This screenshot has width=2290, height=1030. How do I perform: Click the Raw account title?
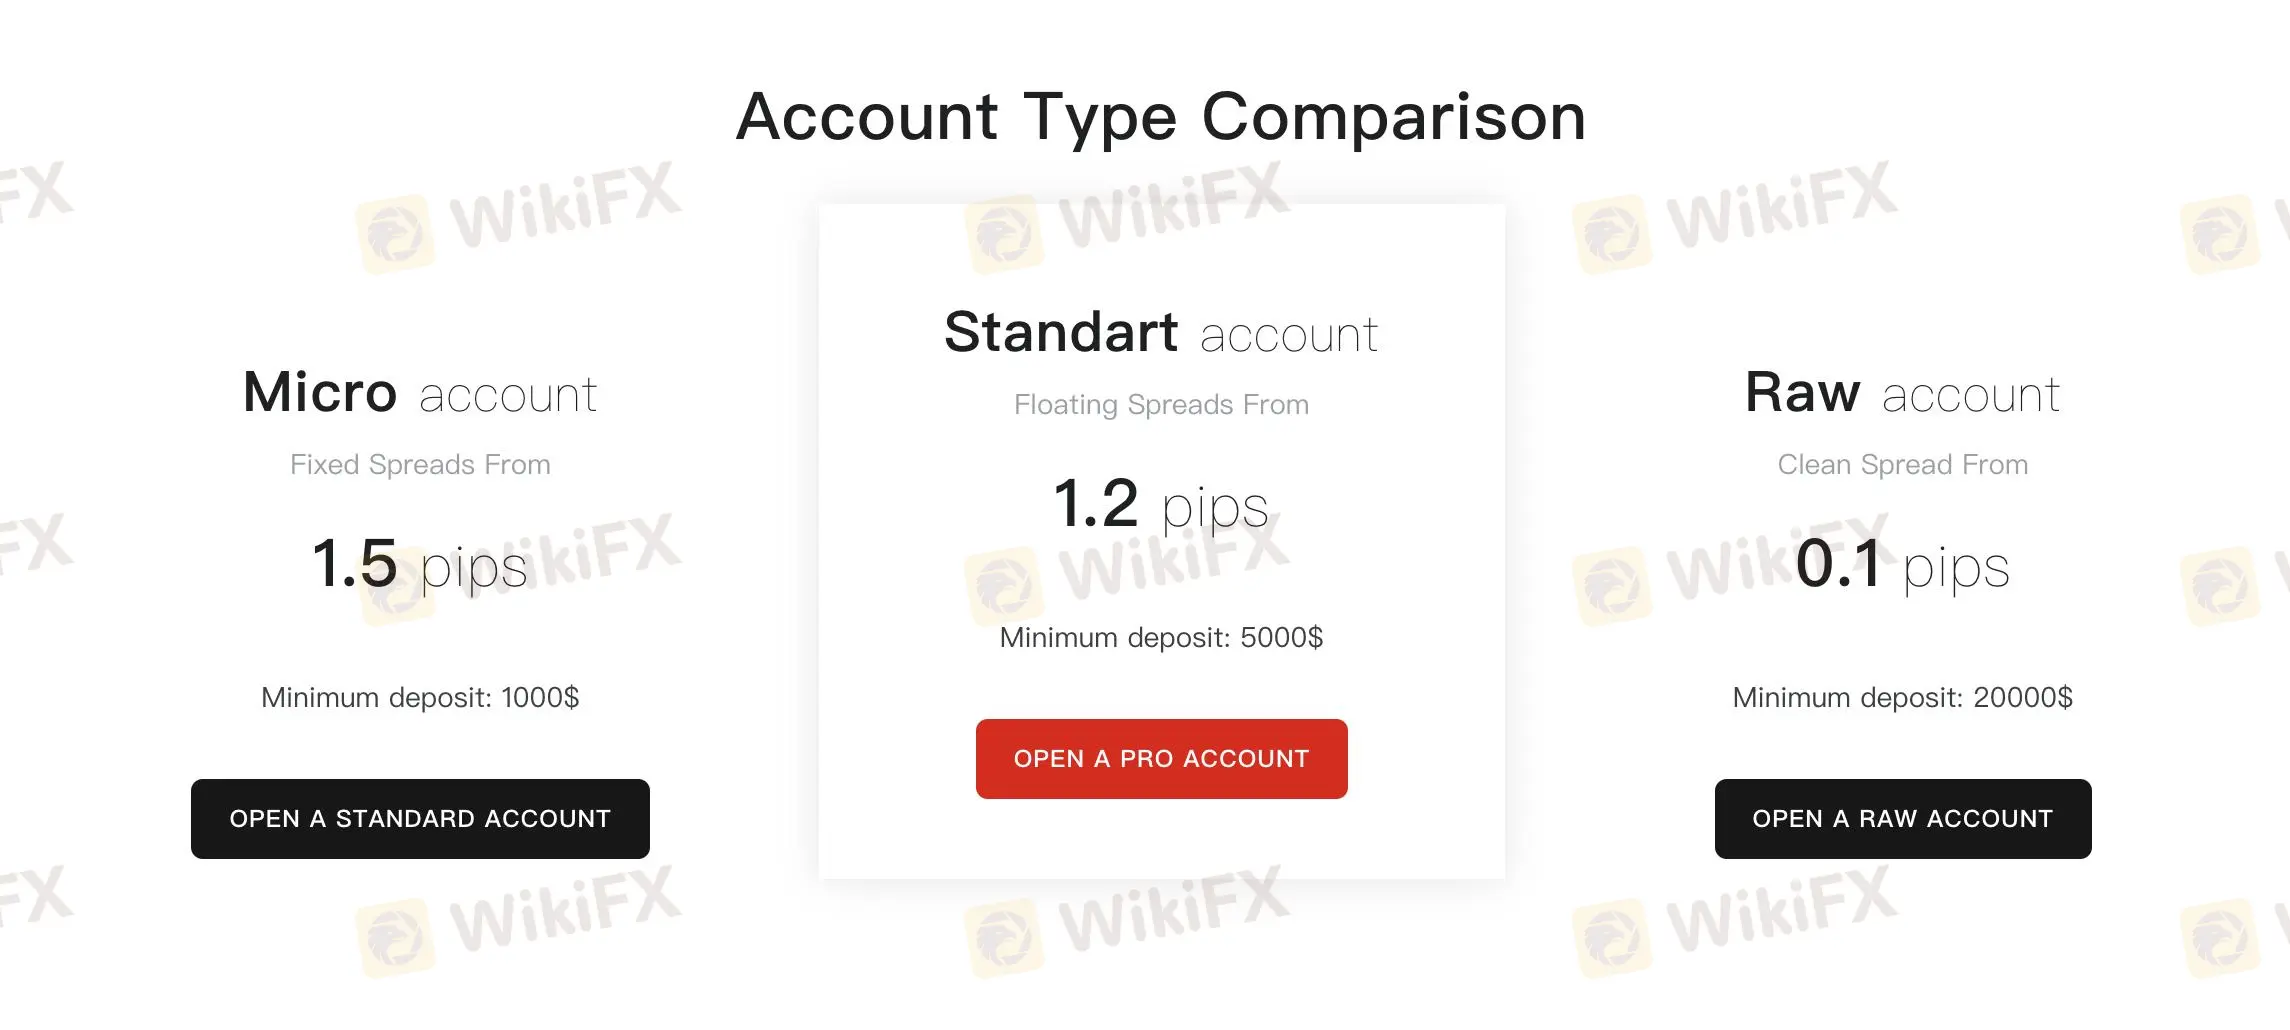click(x=1903, y=393)
